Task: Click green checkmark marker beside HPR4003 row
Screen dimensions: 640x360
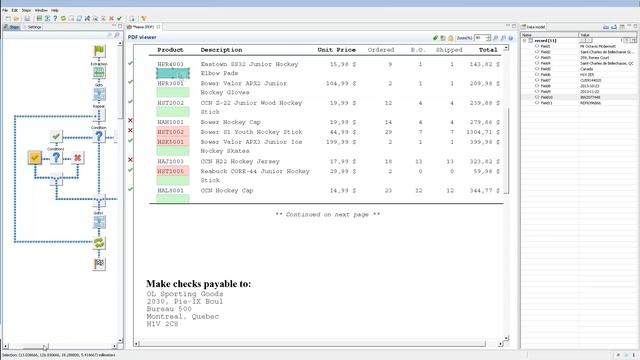Action: click(x=130, y=63)
